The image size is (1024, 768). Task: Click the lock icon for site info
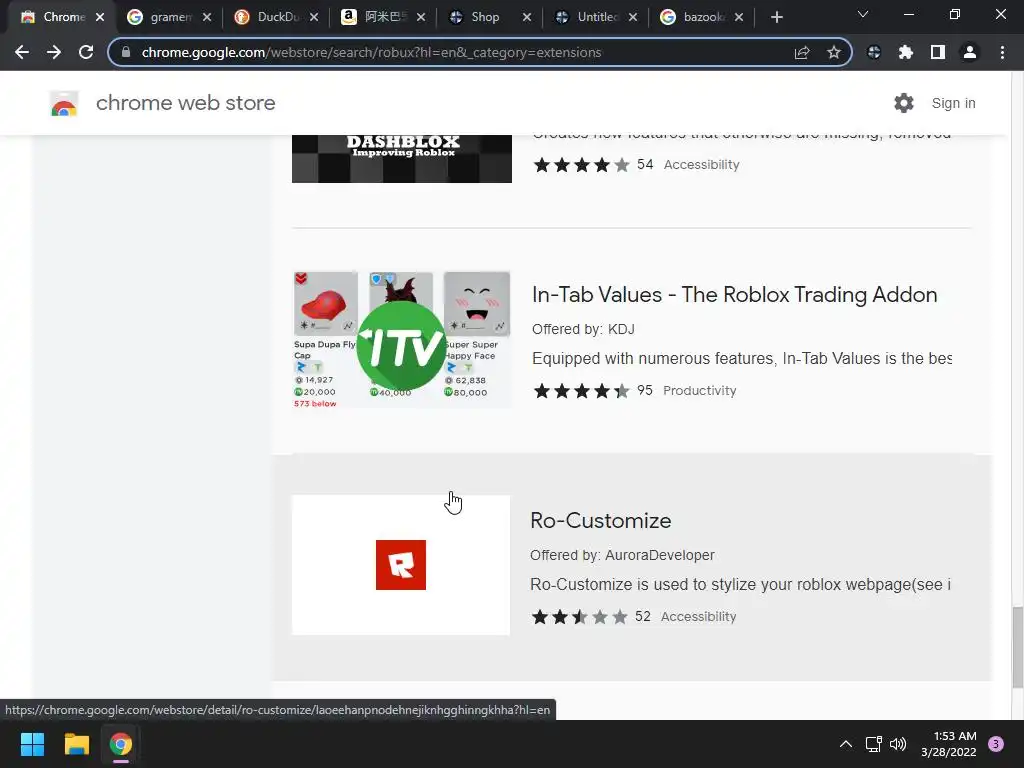(126, 52)
